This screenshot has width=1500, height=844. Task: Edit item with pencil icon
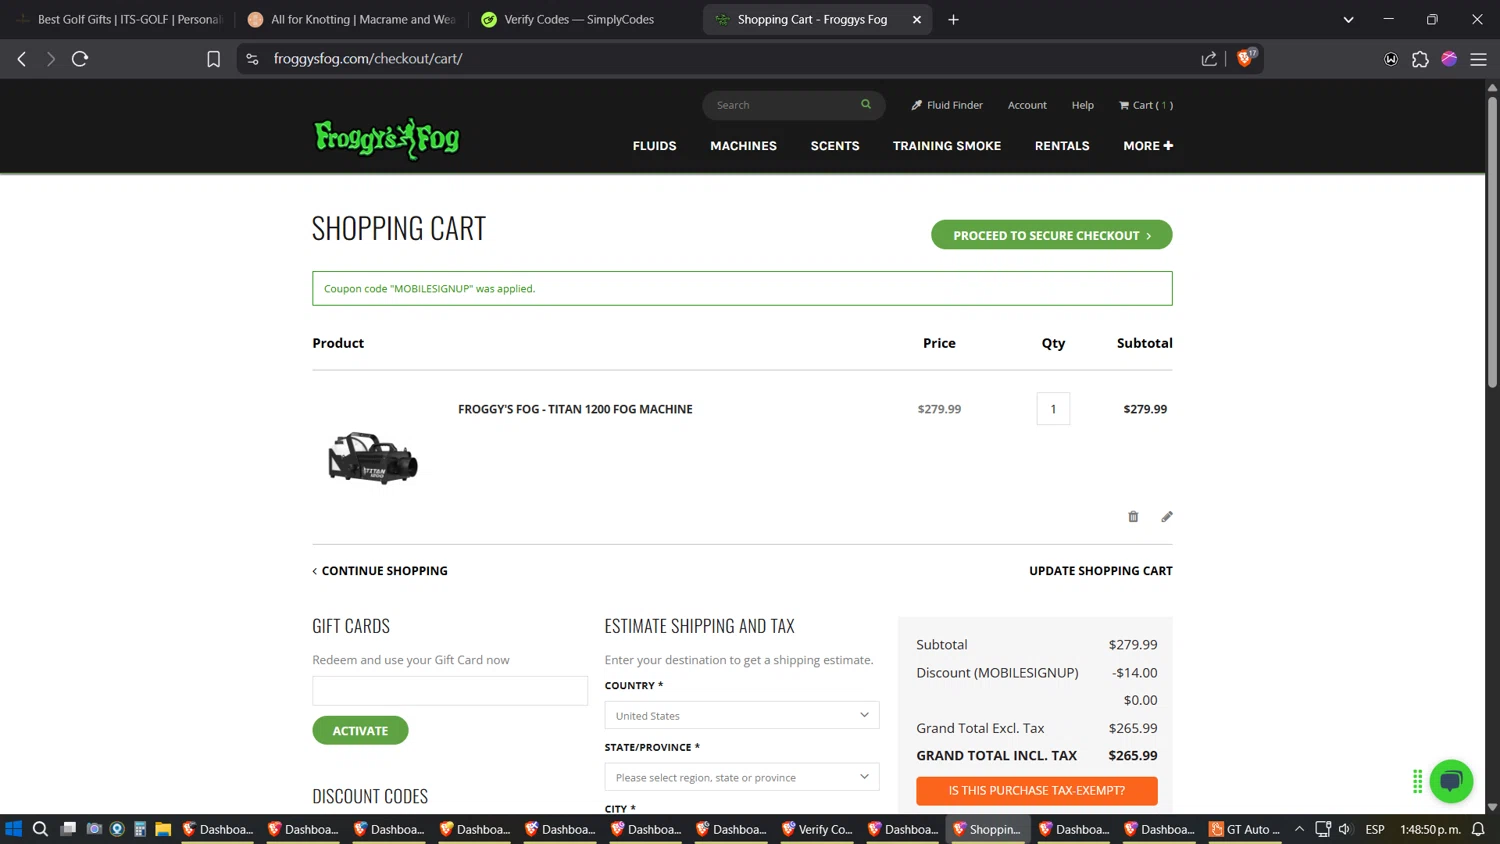click(x=1166, y=517)
